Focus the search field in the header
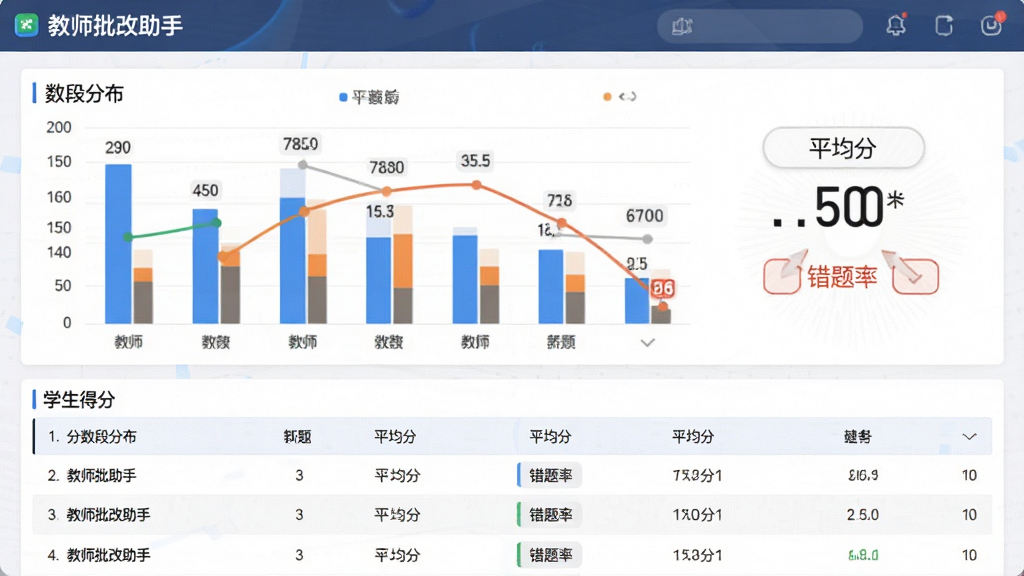Screen dimensions: 1024x576 (760, 26)
